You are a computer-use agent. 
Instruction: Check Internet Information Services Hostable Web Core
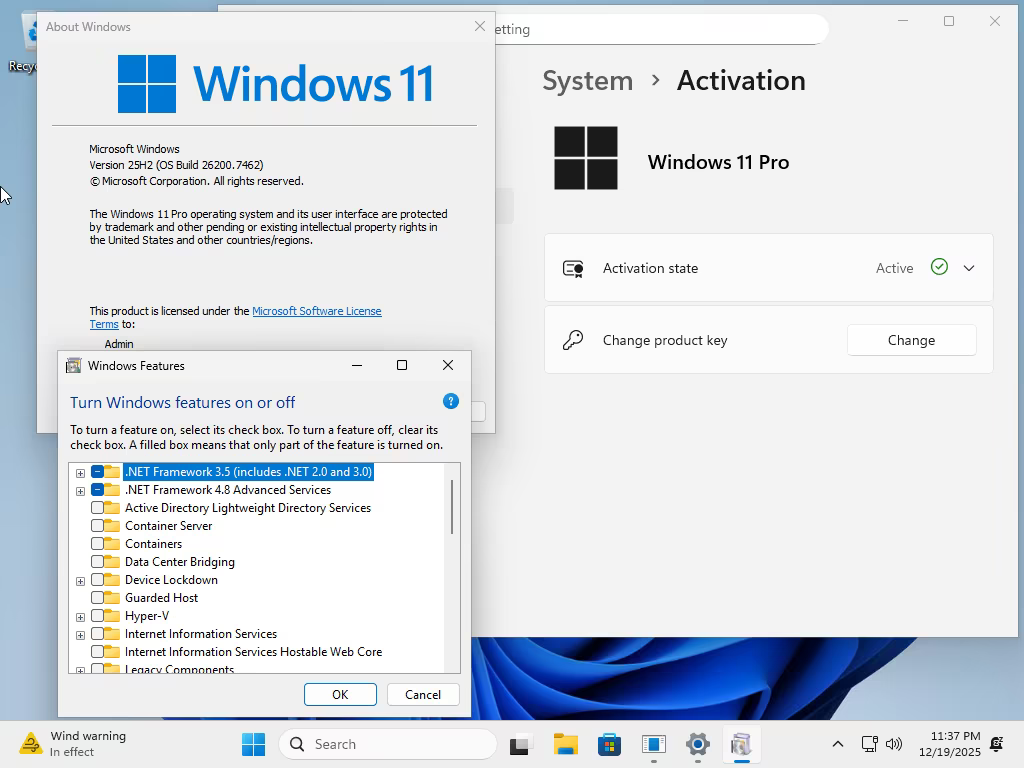[97, 652]
